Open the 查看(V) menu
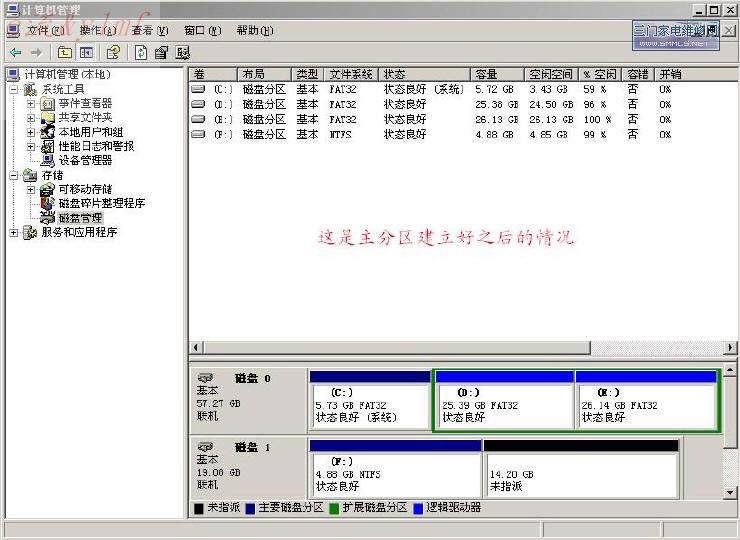740x540 pixels. click(149, 31)
